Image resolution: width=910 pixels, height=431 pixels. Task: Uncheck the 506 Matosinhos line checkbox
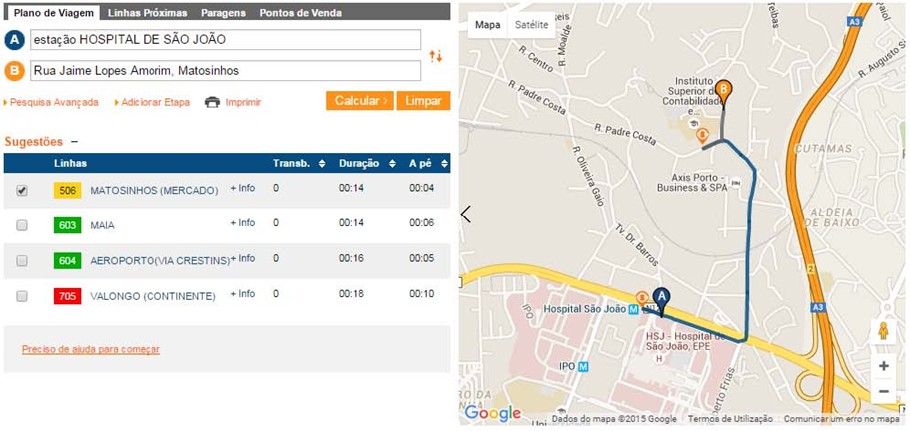click(x=22, y=190)
